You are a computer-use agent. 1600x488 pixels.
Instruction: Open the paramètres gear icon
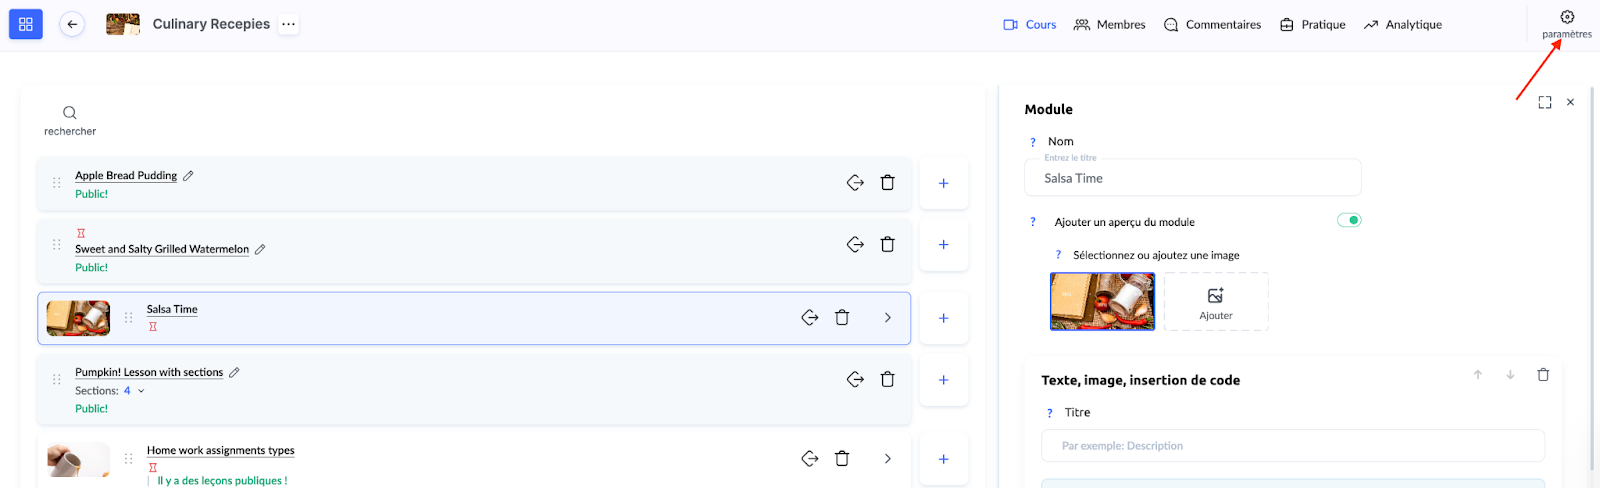1567,17
